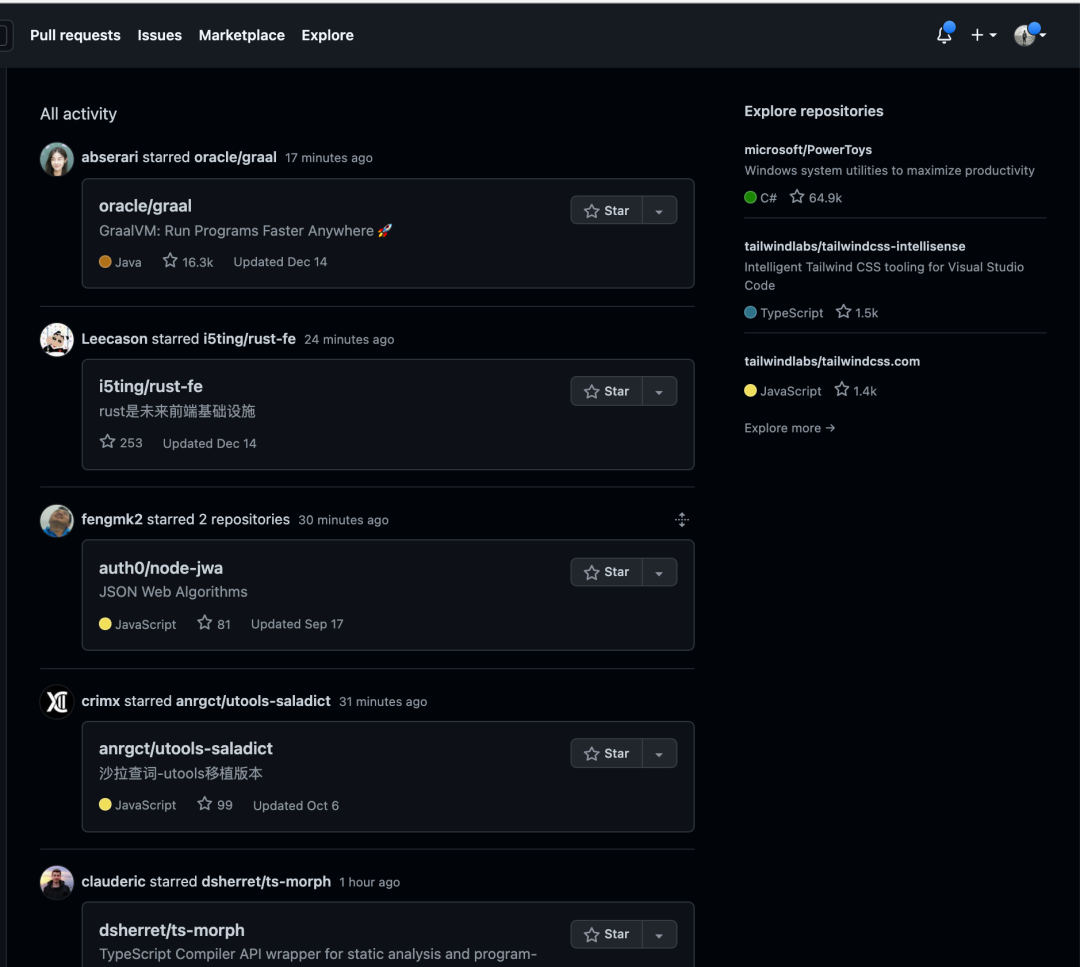
Task: Open crimx user link
Action: pyautogui.click(x=101, y=701)
